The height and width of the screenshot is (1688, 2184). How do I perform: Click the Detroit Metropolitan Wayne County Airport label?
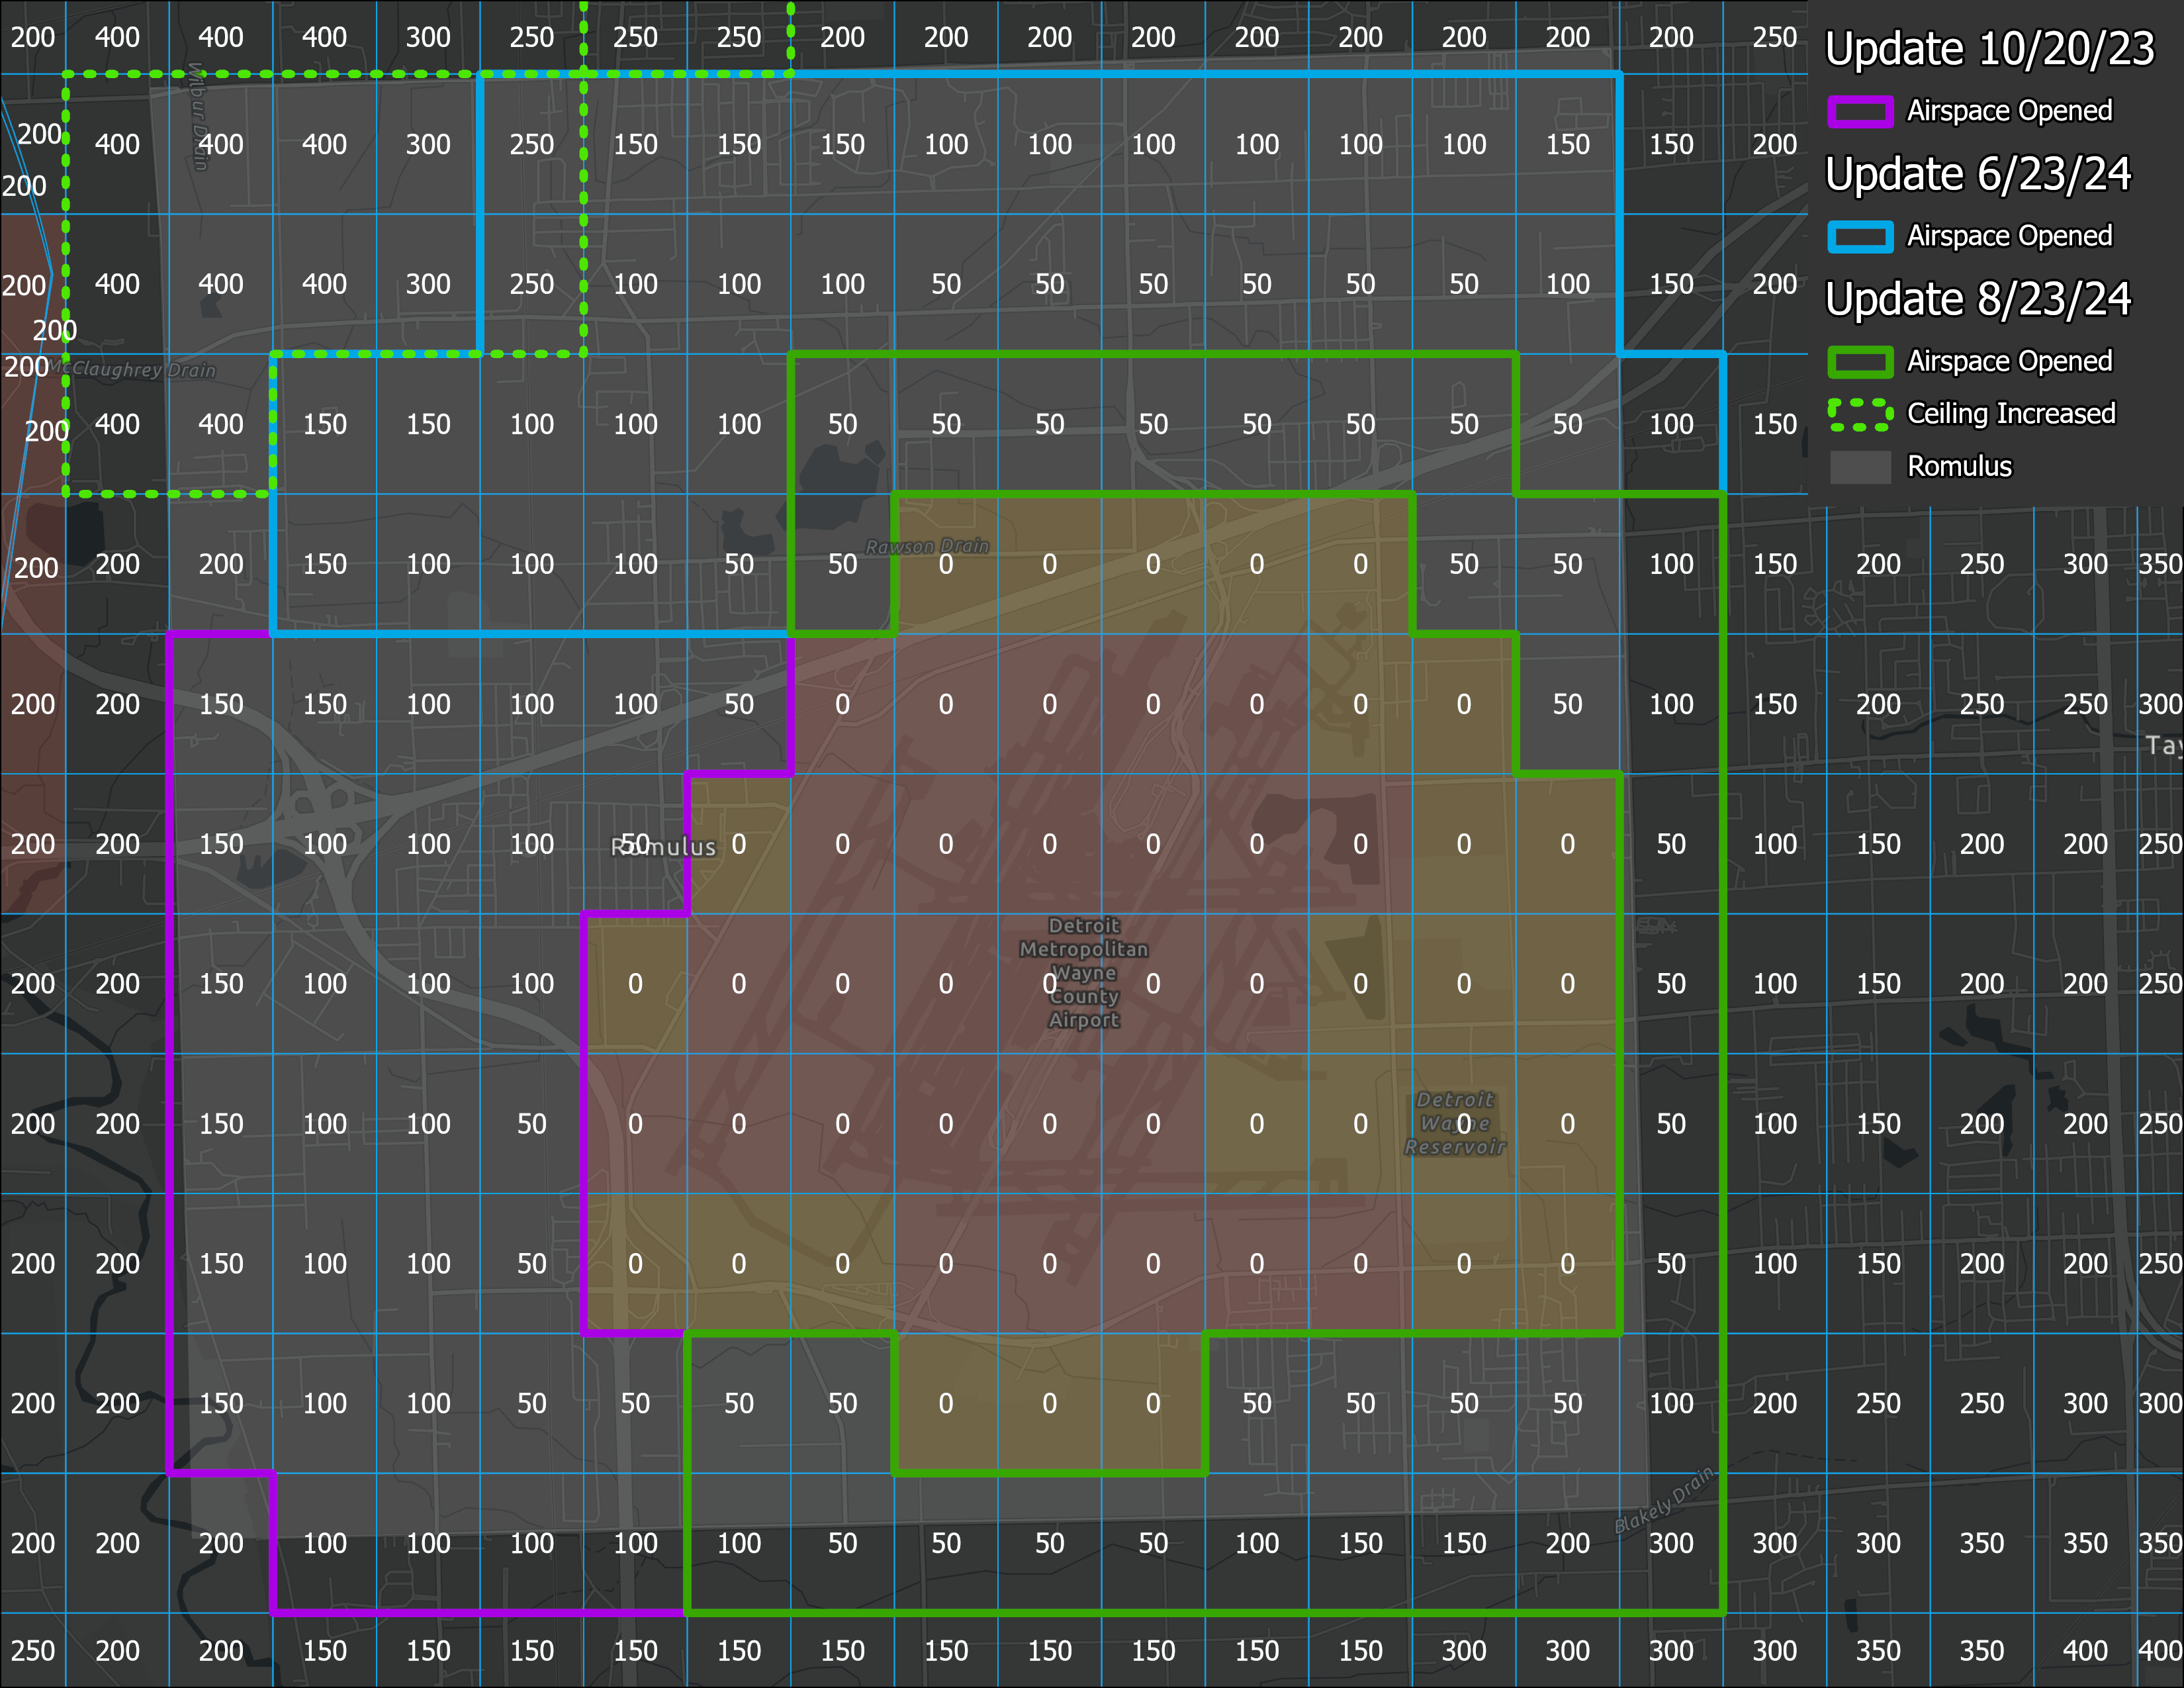click(x=1084, y=972)
